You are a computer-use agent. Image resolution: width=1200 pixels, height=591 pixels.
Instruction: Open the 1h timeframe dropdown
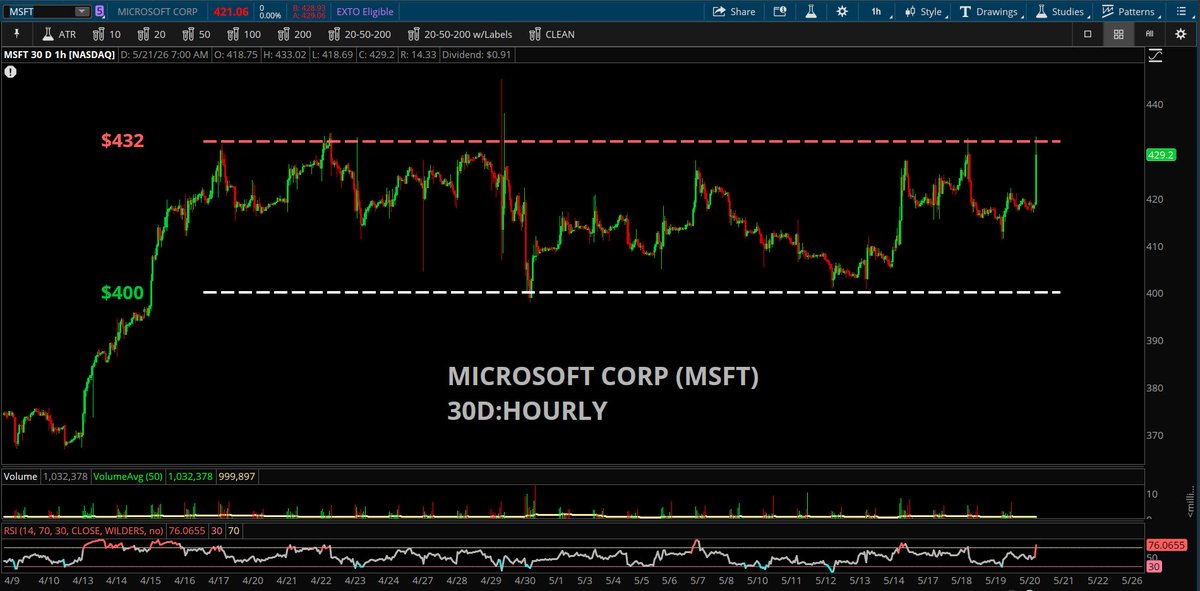(x=879, y=12)
